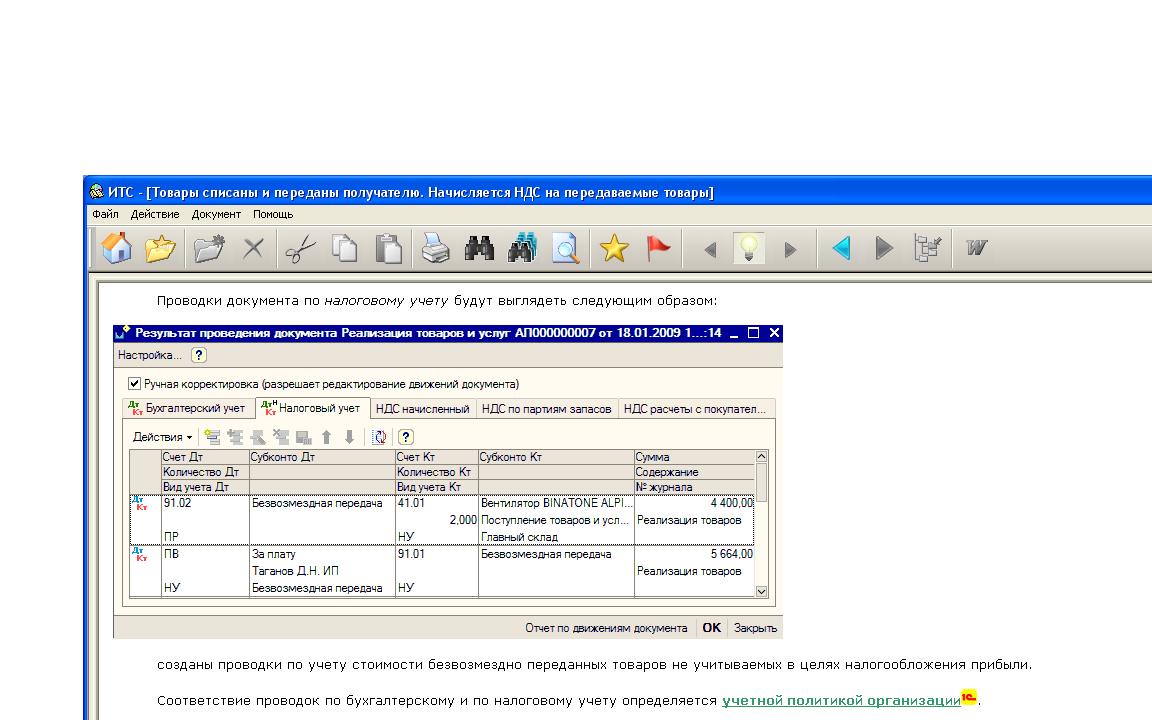Click the open folder toolbar icon

[160, 249]
